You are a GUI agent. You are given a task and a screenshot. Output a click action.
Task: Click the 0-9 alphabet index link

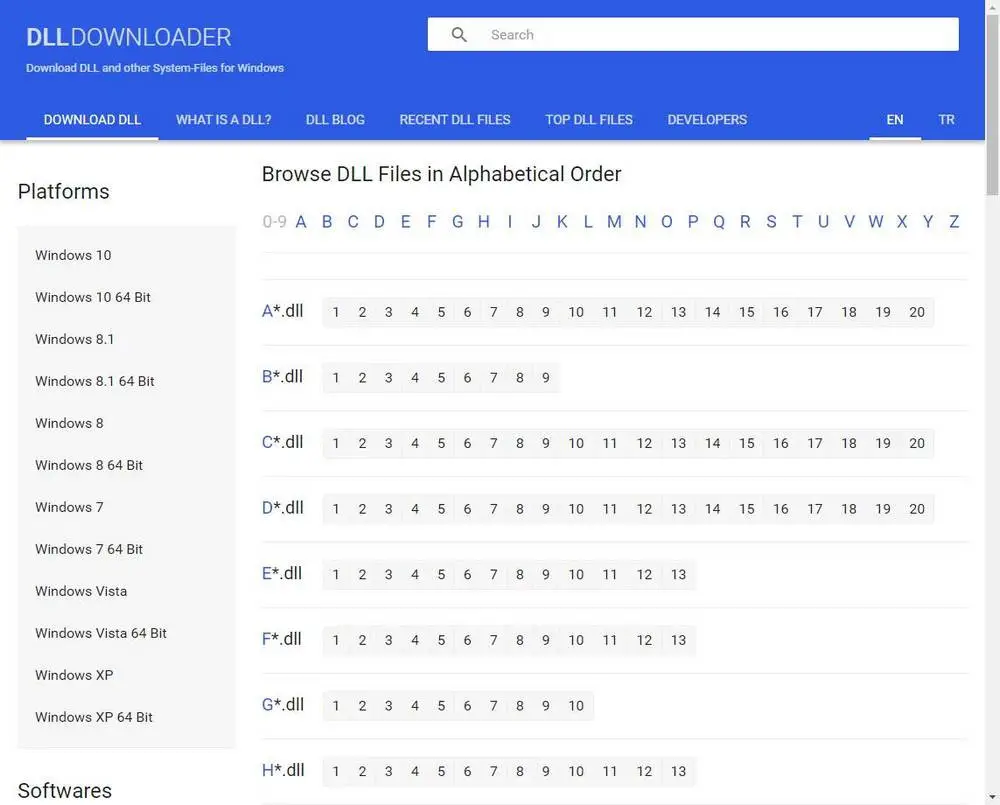pyautogui.click(x=274, y=221)
